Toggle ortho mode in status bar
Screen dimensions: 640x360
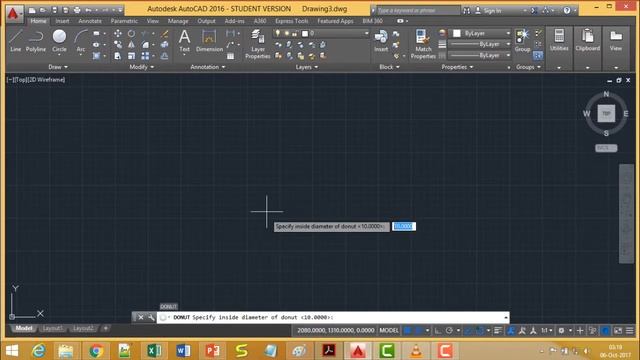(438, 330)
